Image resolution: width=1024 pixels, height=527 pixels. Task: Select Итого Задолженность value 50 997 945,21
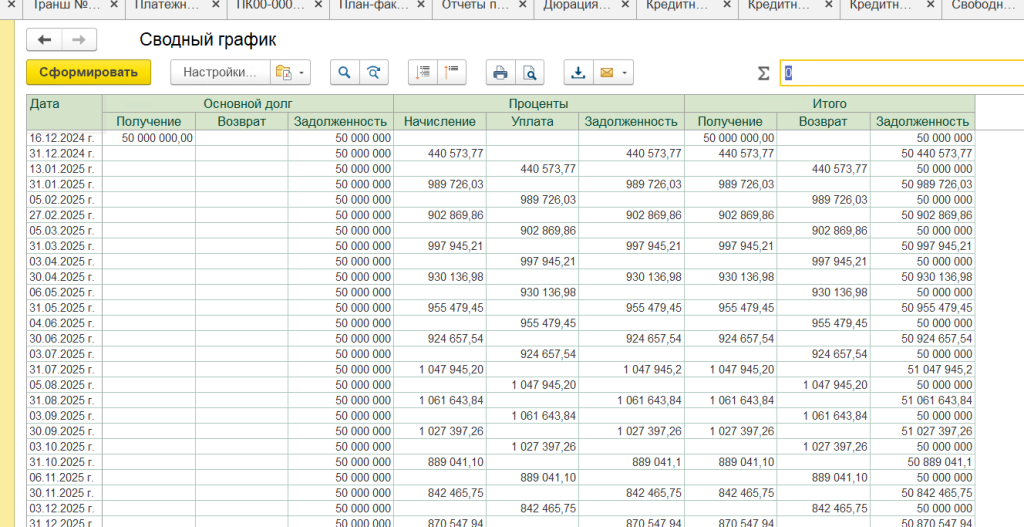click(x=922, y=246)
